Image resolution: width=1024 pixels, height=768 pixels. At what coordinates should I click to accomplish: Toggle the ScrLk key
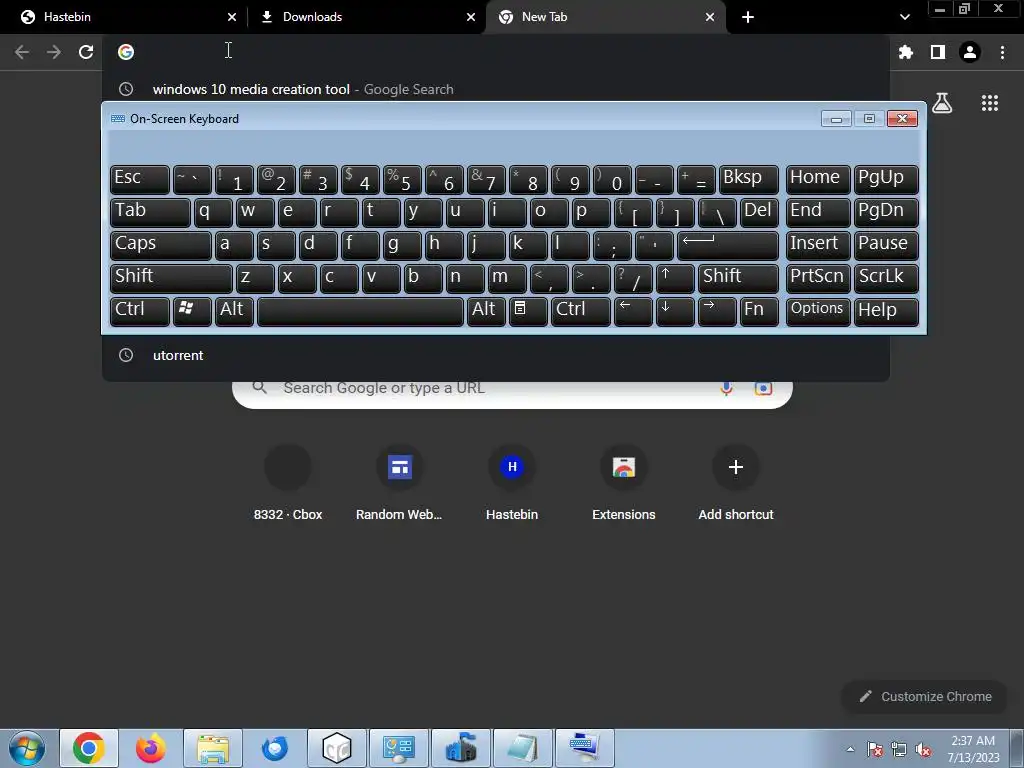click(886, 278)
